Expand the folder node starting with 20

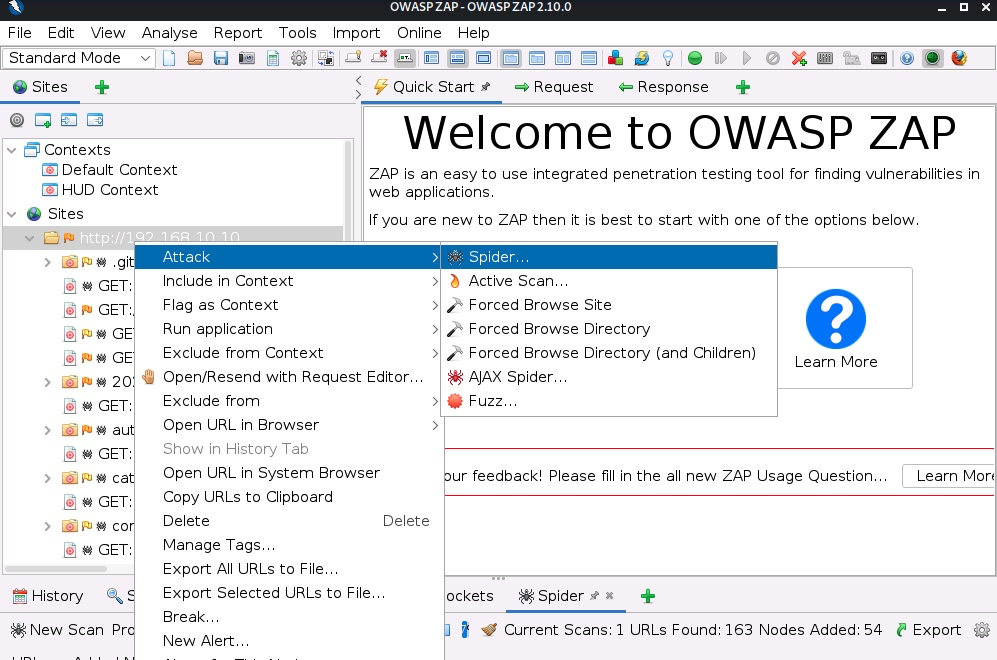point(47,382)
